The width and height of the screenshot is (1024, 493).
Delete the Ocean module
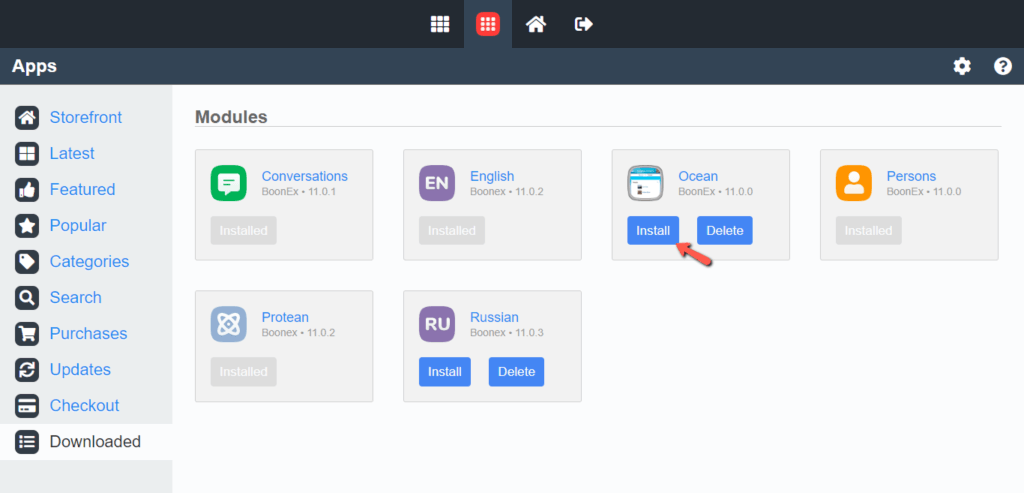pos(725,231)
